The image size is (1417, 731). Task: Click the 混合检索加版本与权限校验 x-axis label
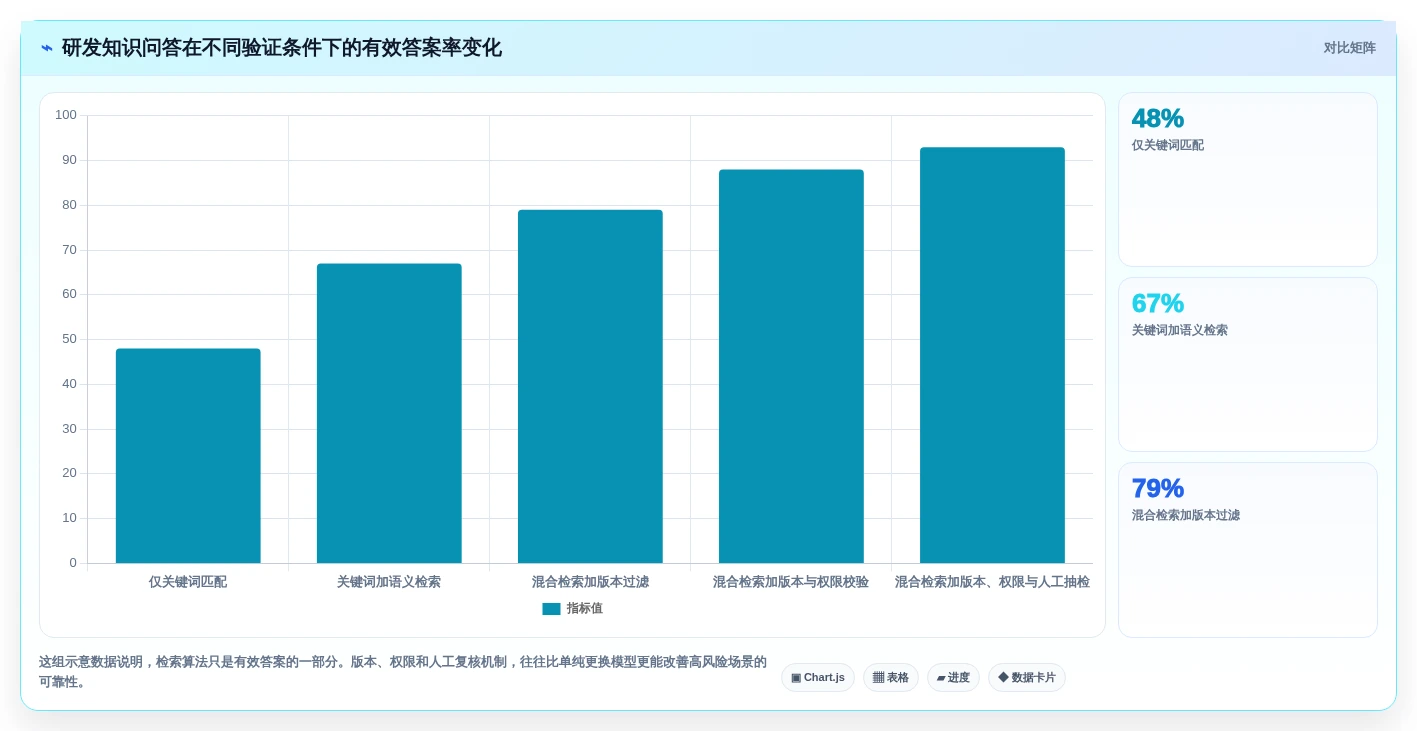(791, 582)
